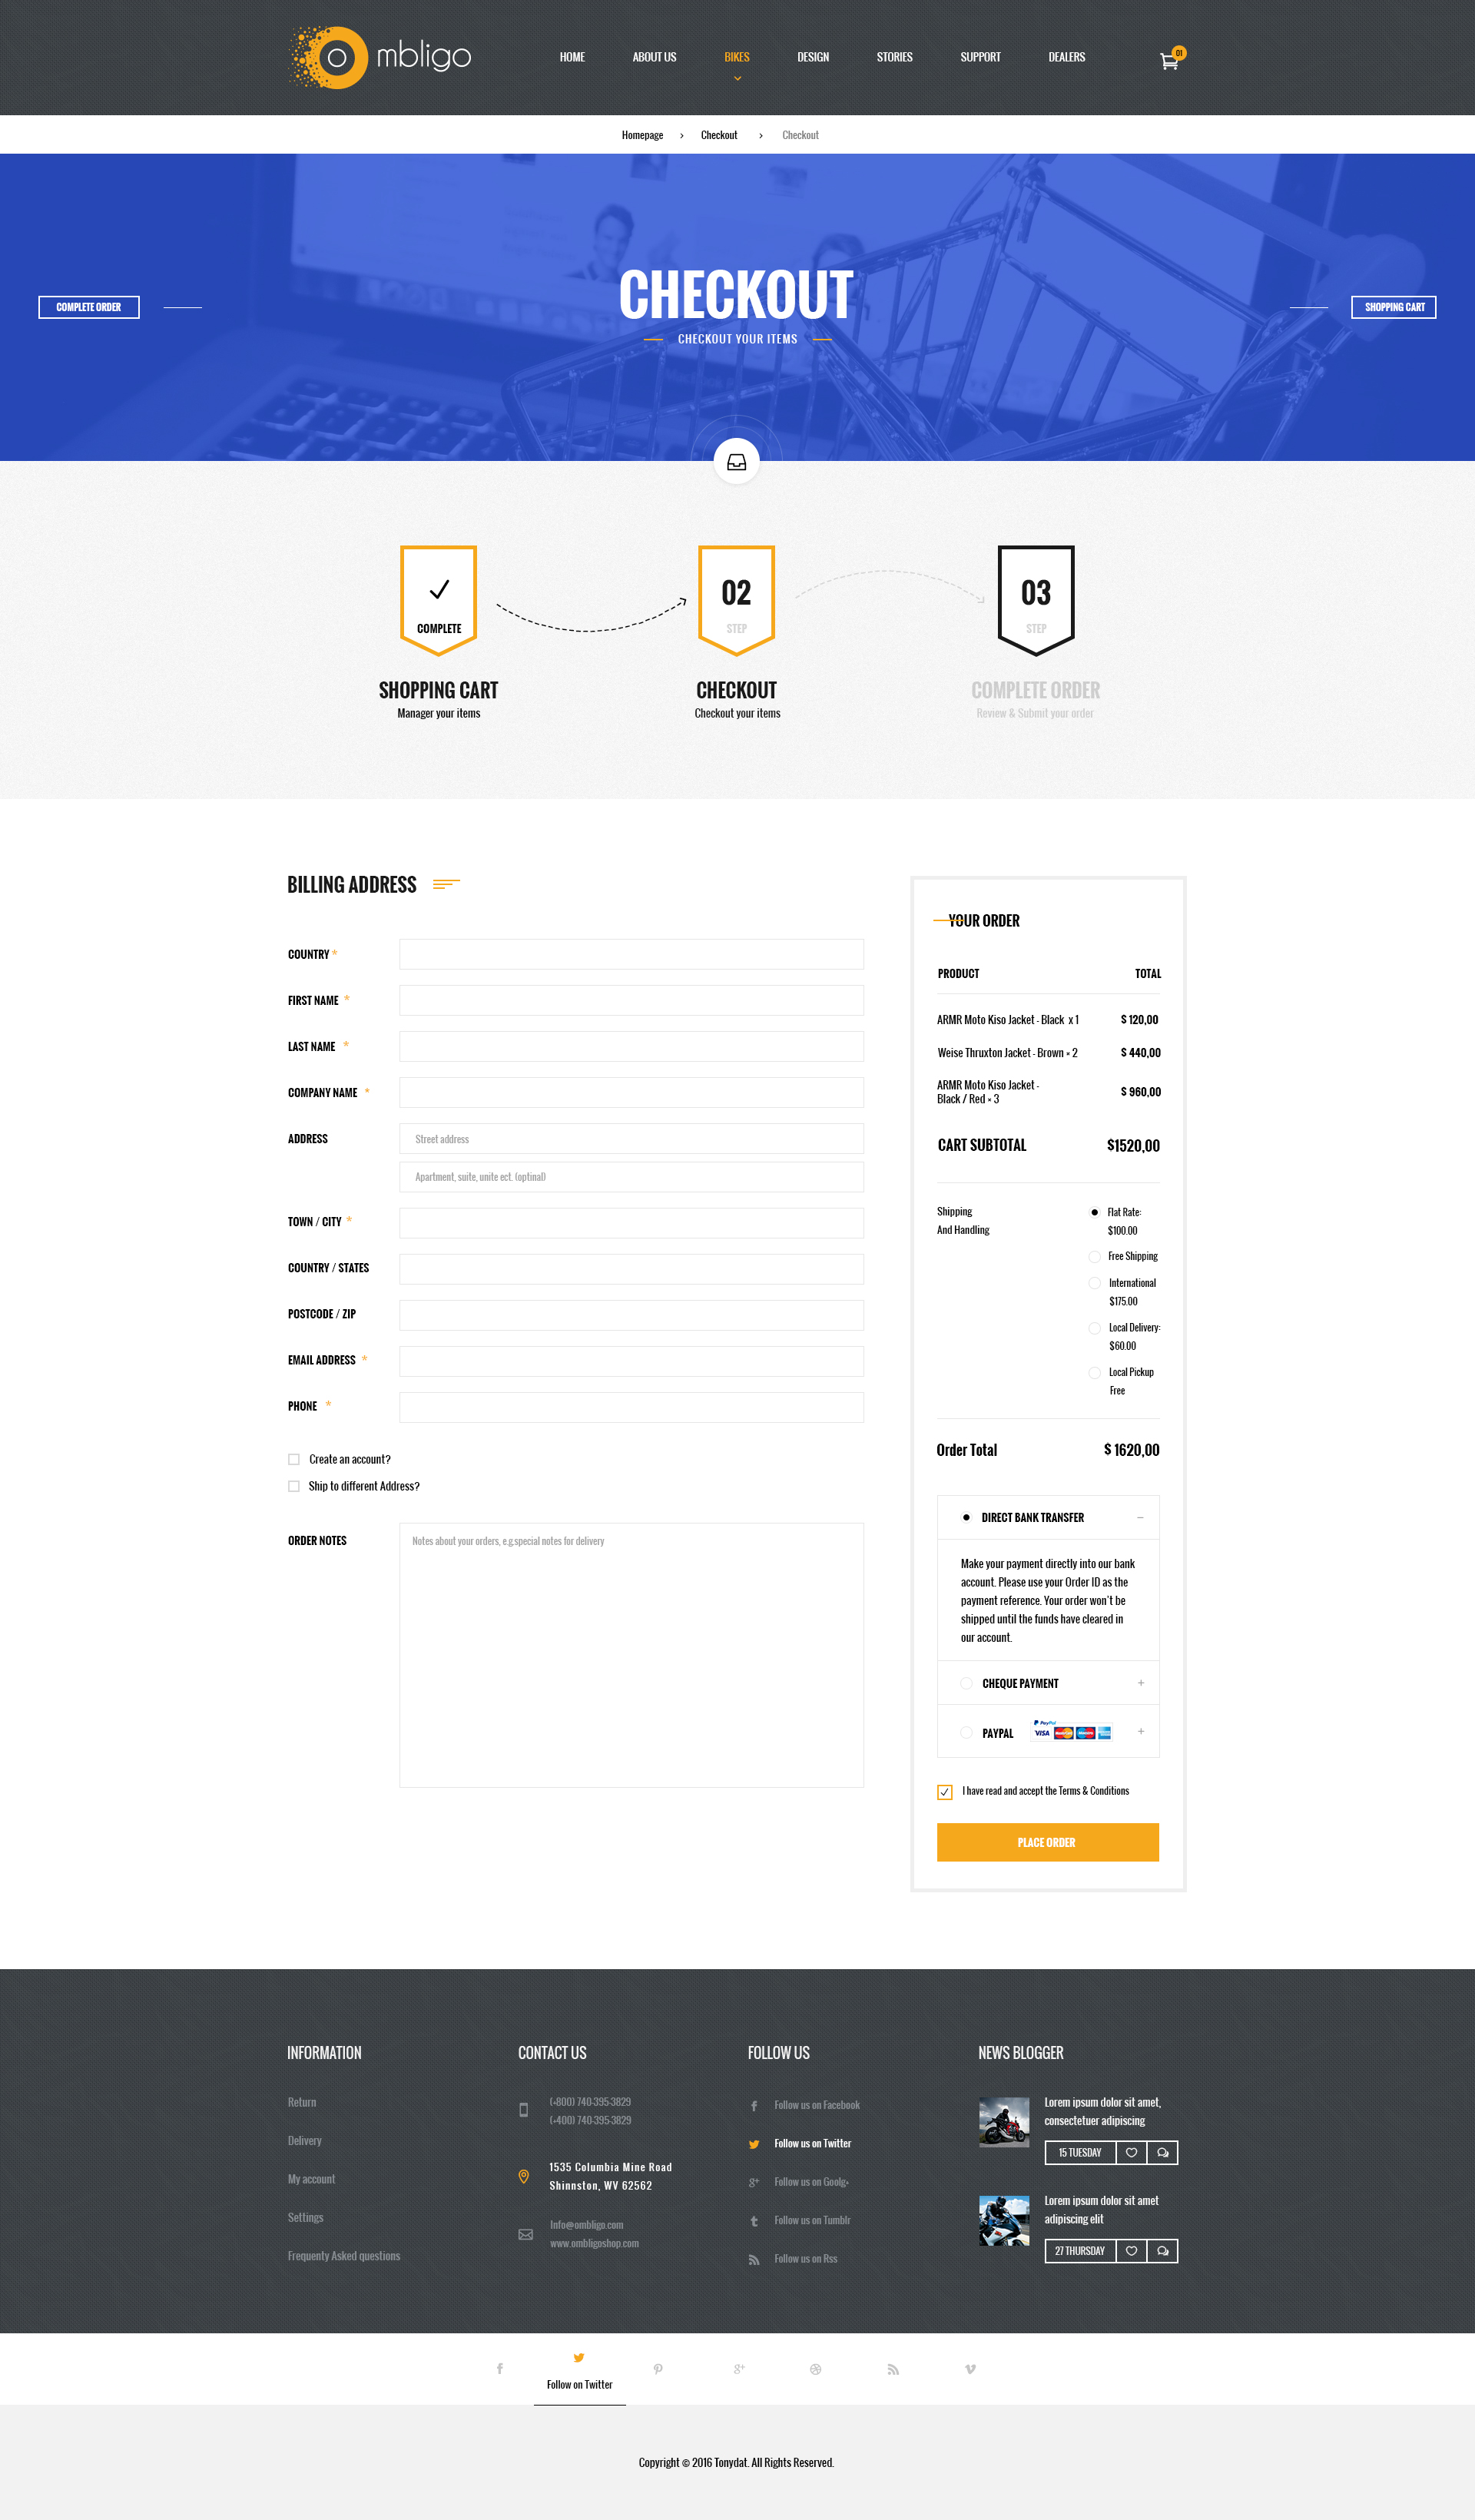Click the inbox tray icon below banner
Screen dimensions: 1475x2520
[x=737, y=462]
